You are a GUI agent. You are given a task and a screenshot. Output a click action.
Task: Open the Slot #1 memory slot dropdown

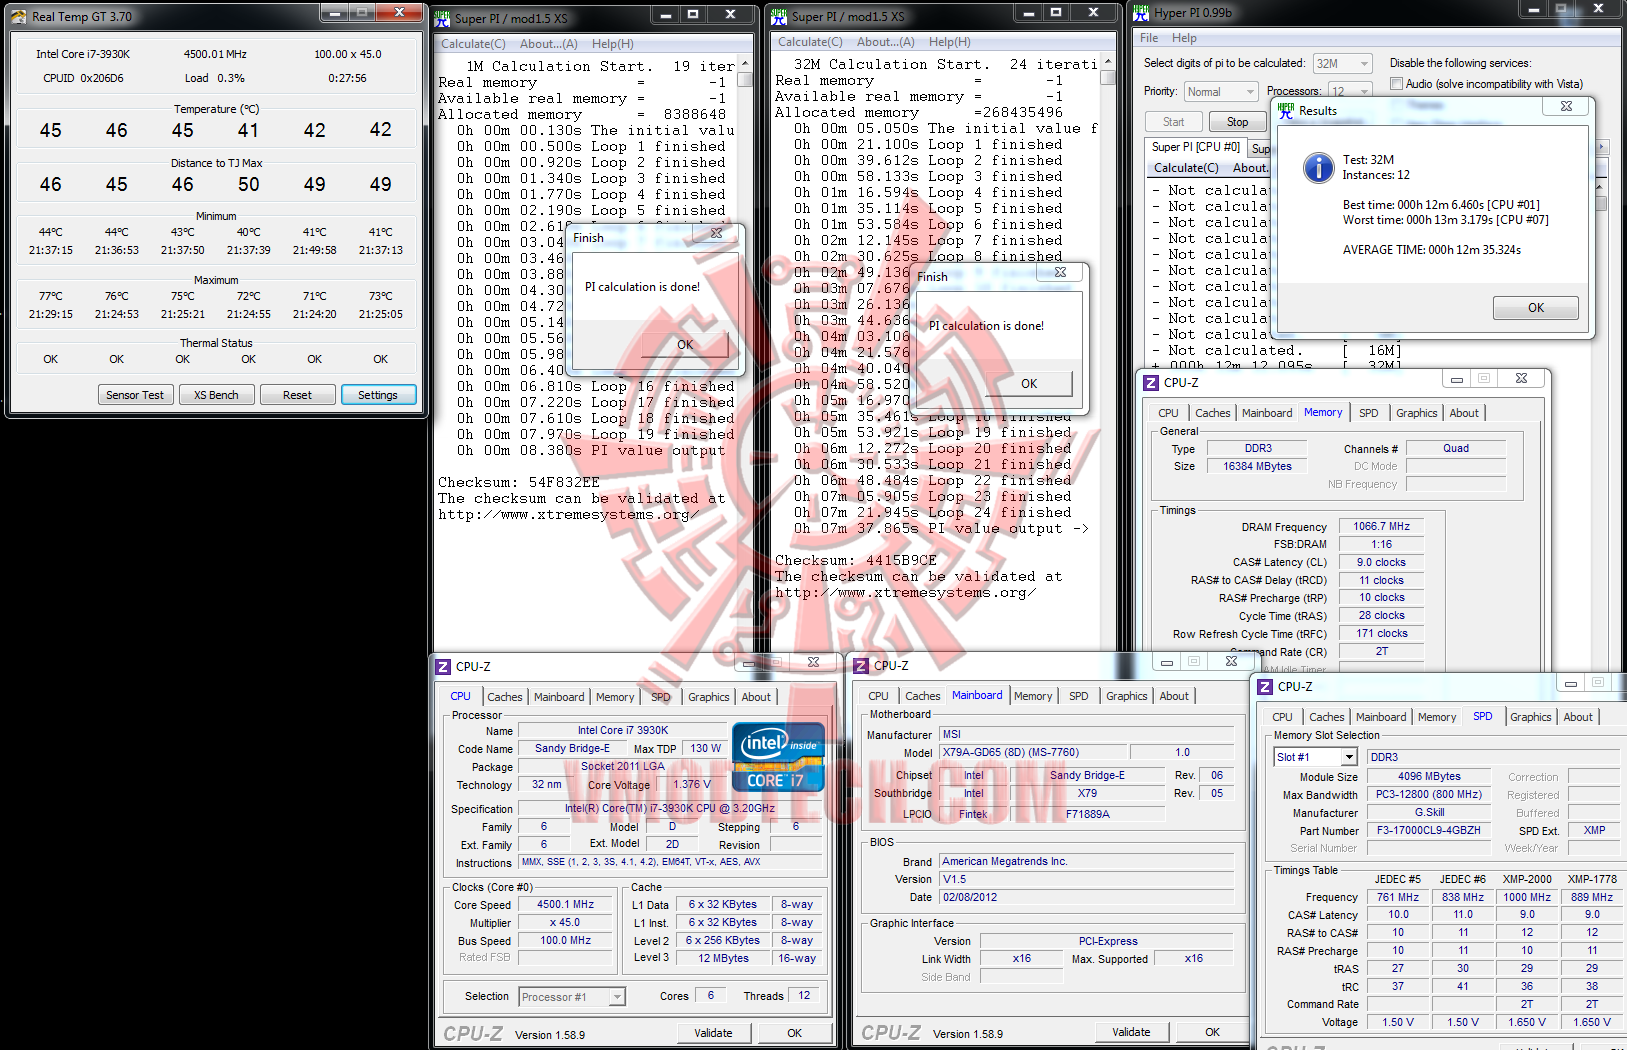click(x=1349, y=757)
